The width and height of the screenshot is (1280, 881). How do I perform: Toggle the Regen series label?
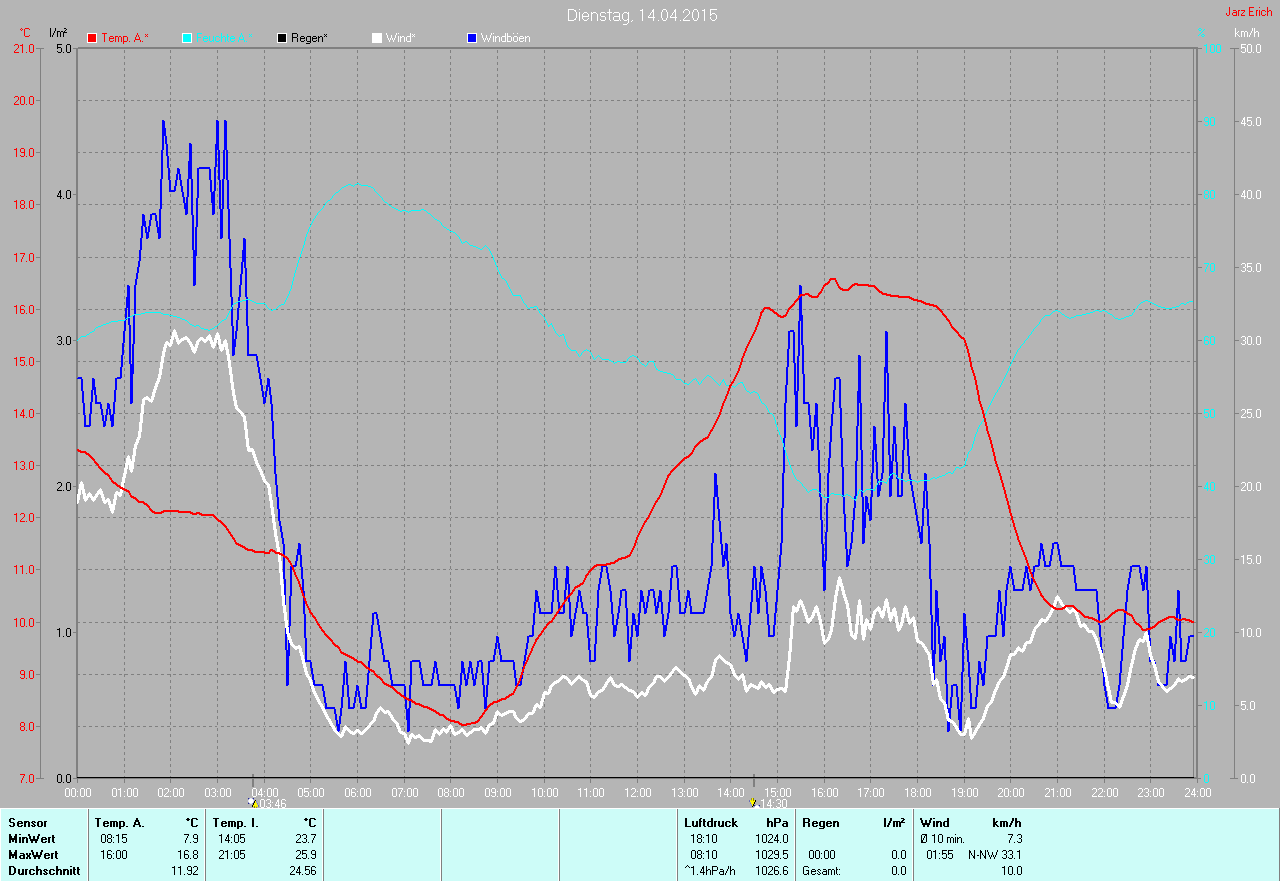coord(309,38)
